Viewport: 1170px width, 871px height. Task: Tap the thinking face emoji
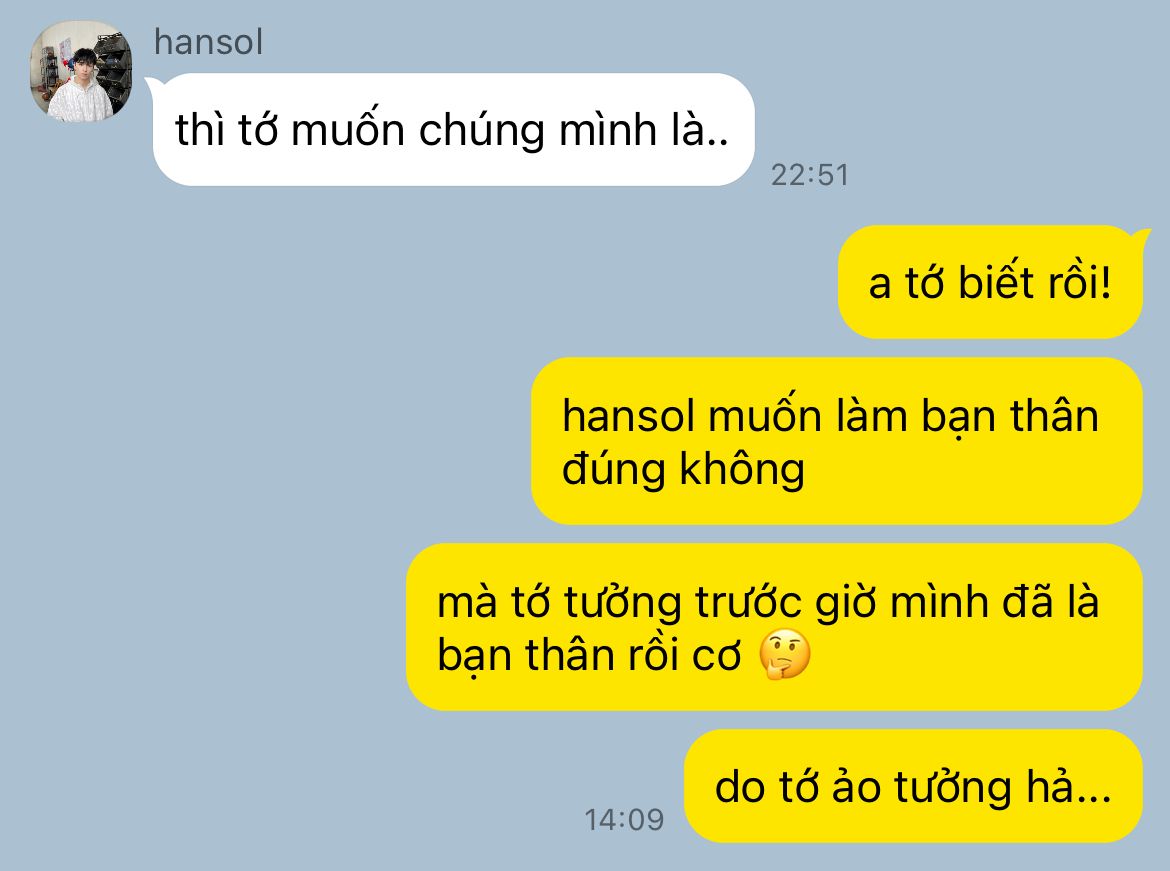point(784,655)
